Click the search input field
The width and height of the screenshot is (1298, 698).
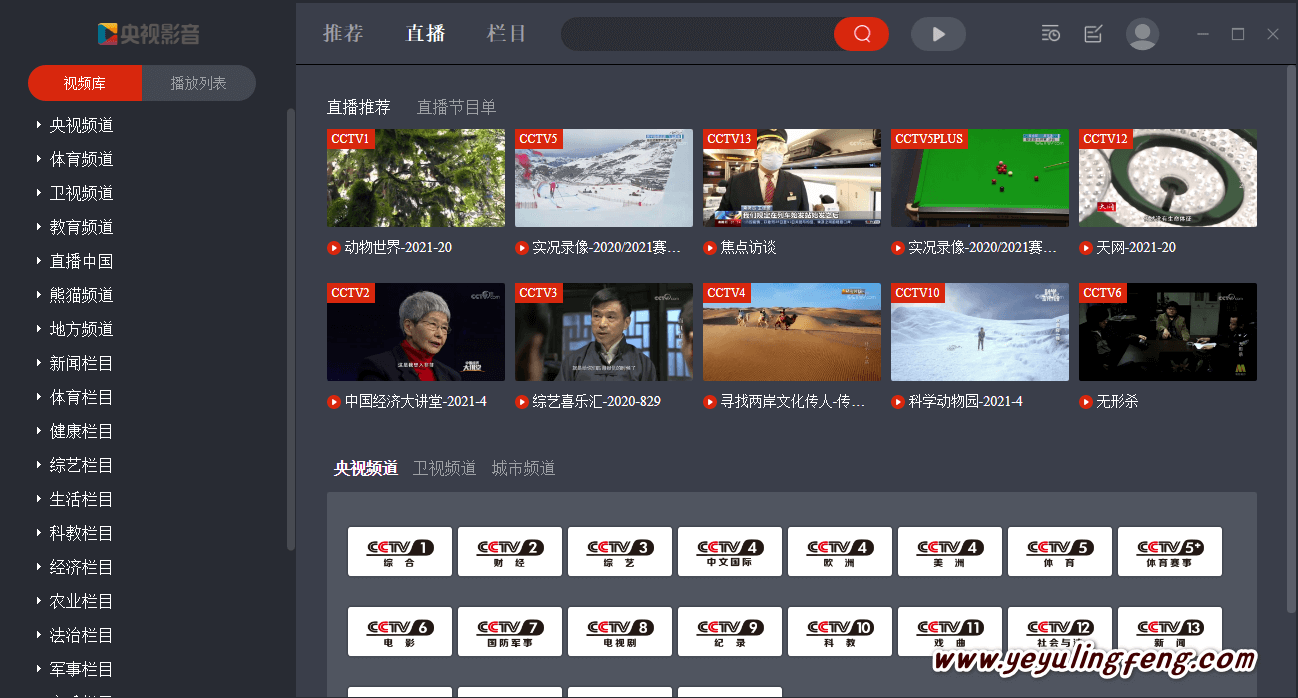(698, 34)
